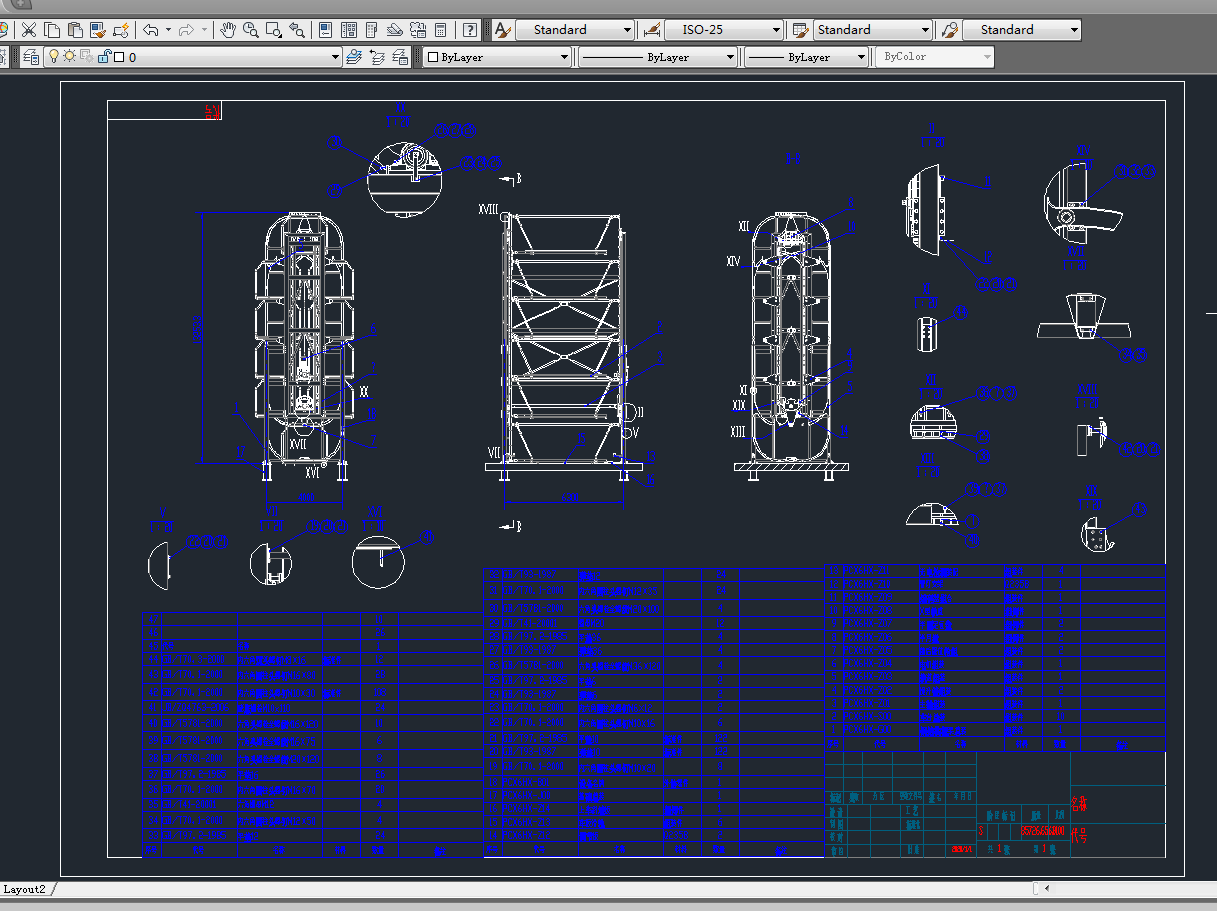The image size is (1217, 911).
Task: Expand the layer list dropdown arrow
Action: (x=335, y=57)
